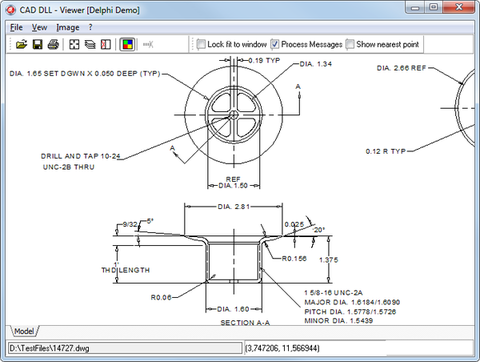Toggle the colored squares color-mode button
Viewport: 480px width, 362px height.
coord(127,44)
